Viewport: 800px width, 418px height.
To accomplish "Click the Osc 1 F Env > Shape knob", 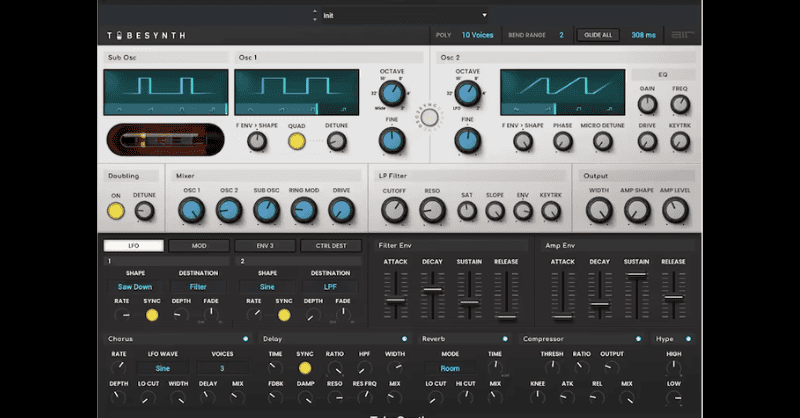I will point(257,141).
